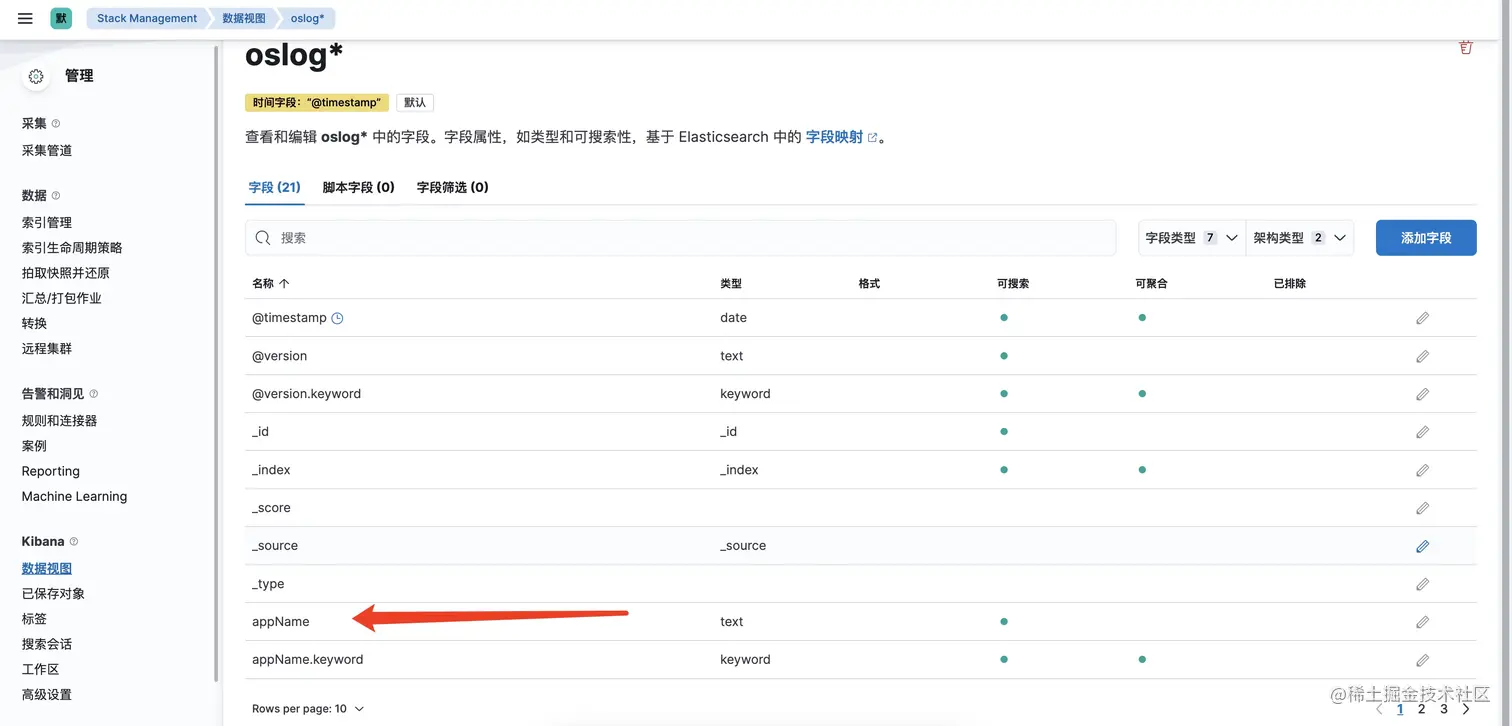Click the oslog* breadcrumb
This screenshot has width=1512, height=726.
coord(307,18)
